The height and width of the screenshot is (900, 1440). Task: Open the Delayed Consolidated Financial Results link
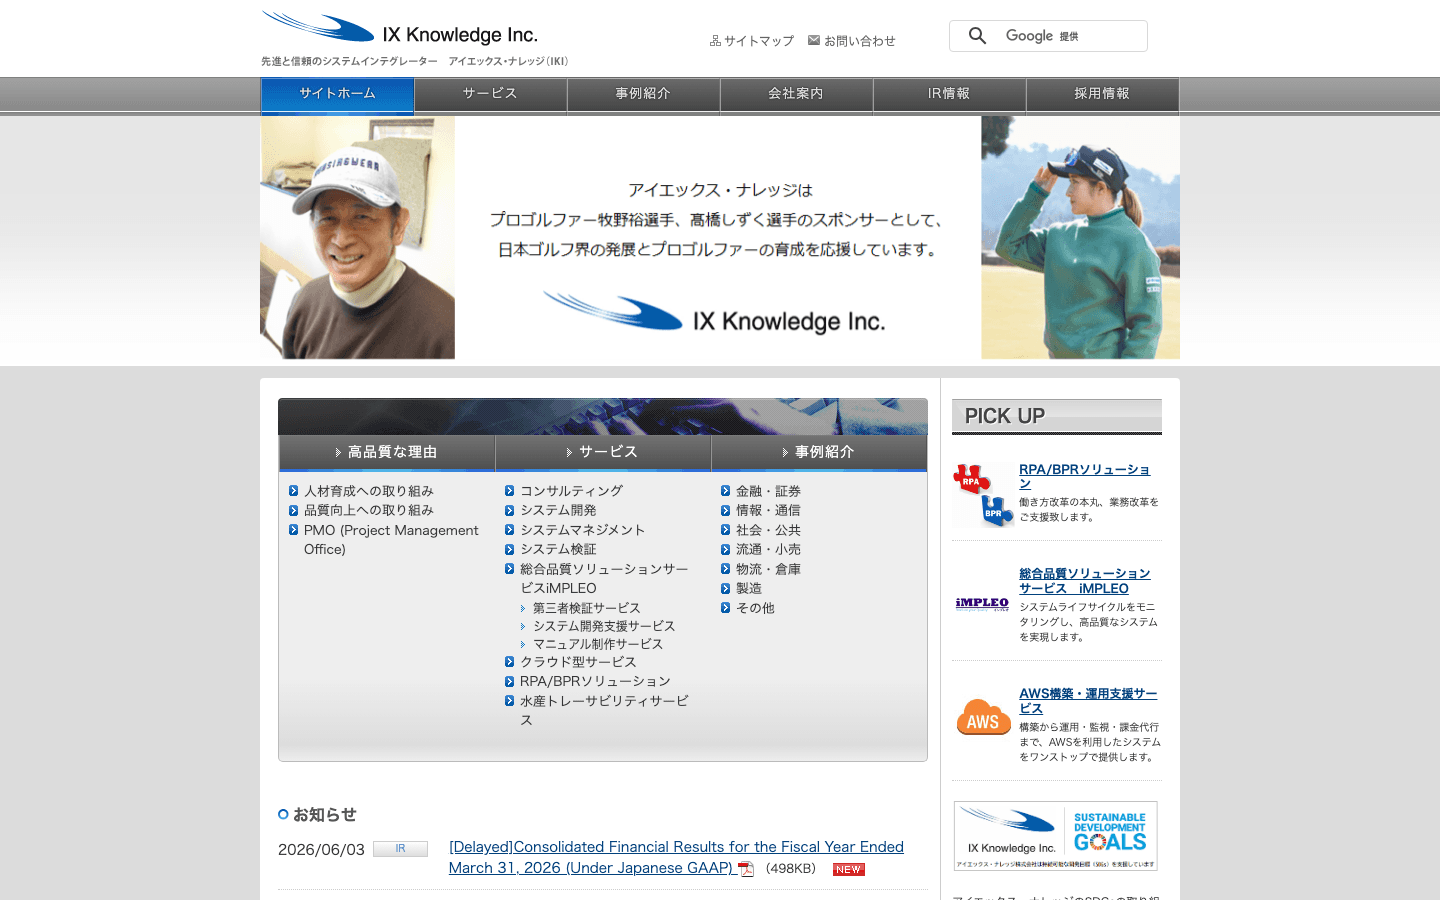click(x=676, y=857)
